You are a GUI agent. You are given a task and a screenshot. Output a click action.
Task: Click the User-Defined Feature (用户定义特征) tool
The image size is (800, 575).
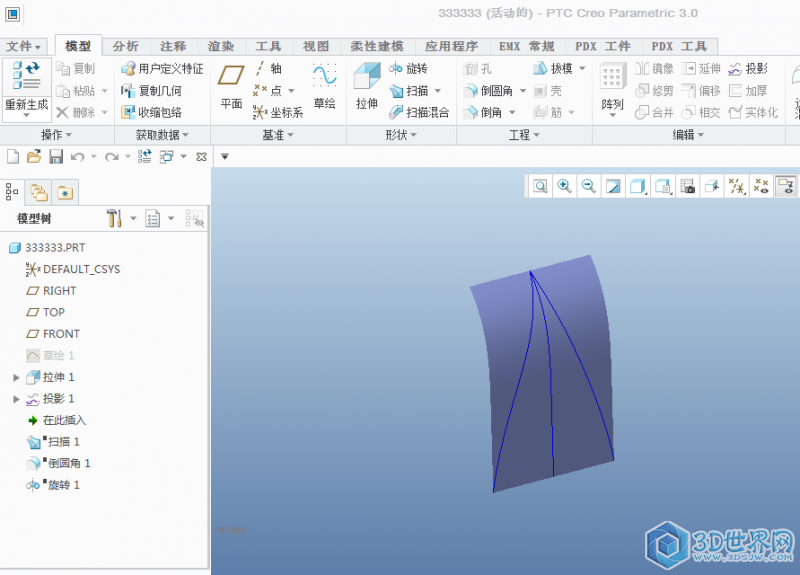(162, 68)
